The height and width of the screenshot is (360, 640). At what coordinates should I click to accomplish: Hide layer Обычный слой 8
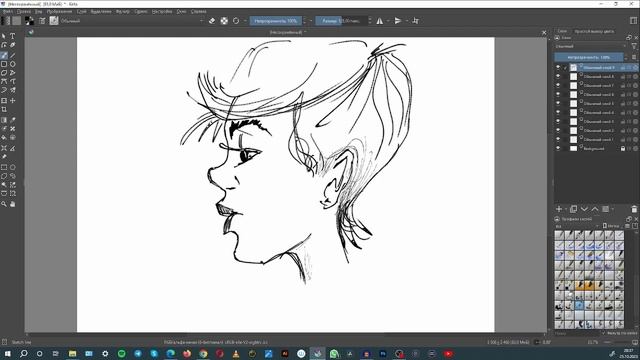(558, 76)
